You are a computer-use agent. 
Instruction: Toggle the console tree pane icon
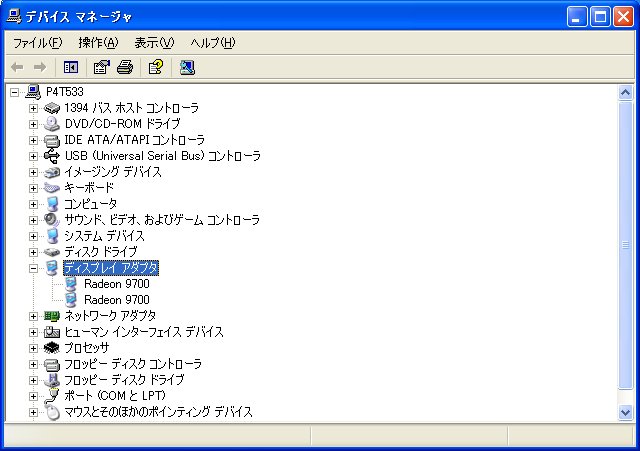pos(71,67)
